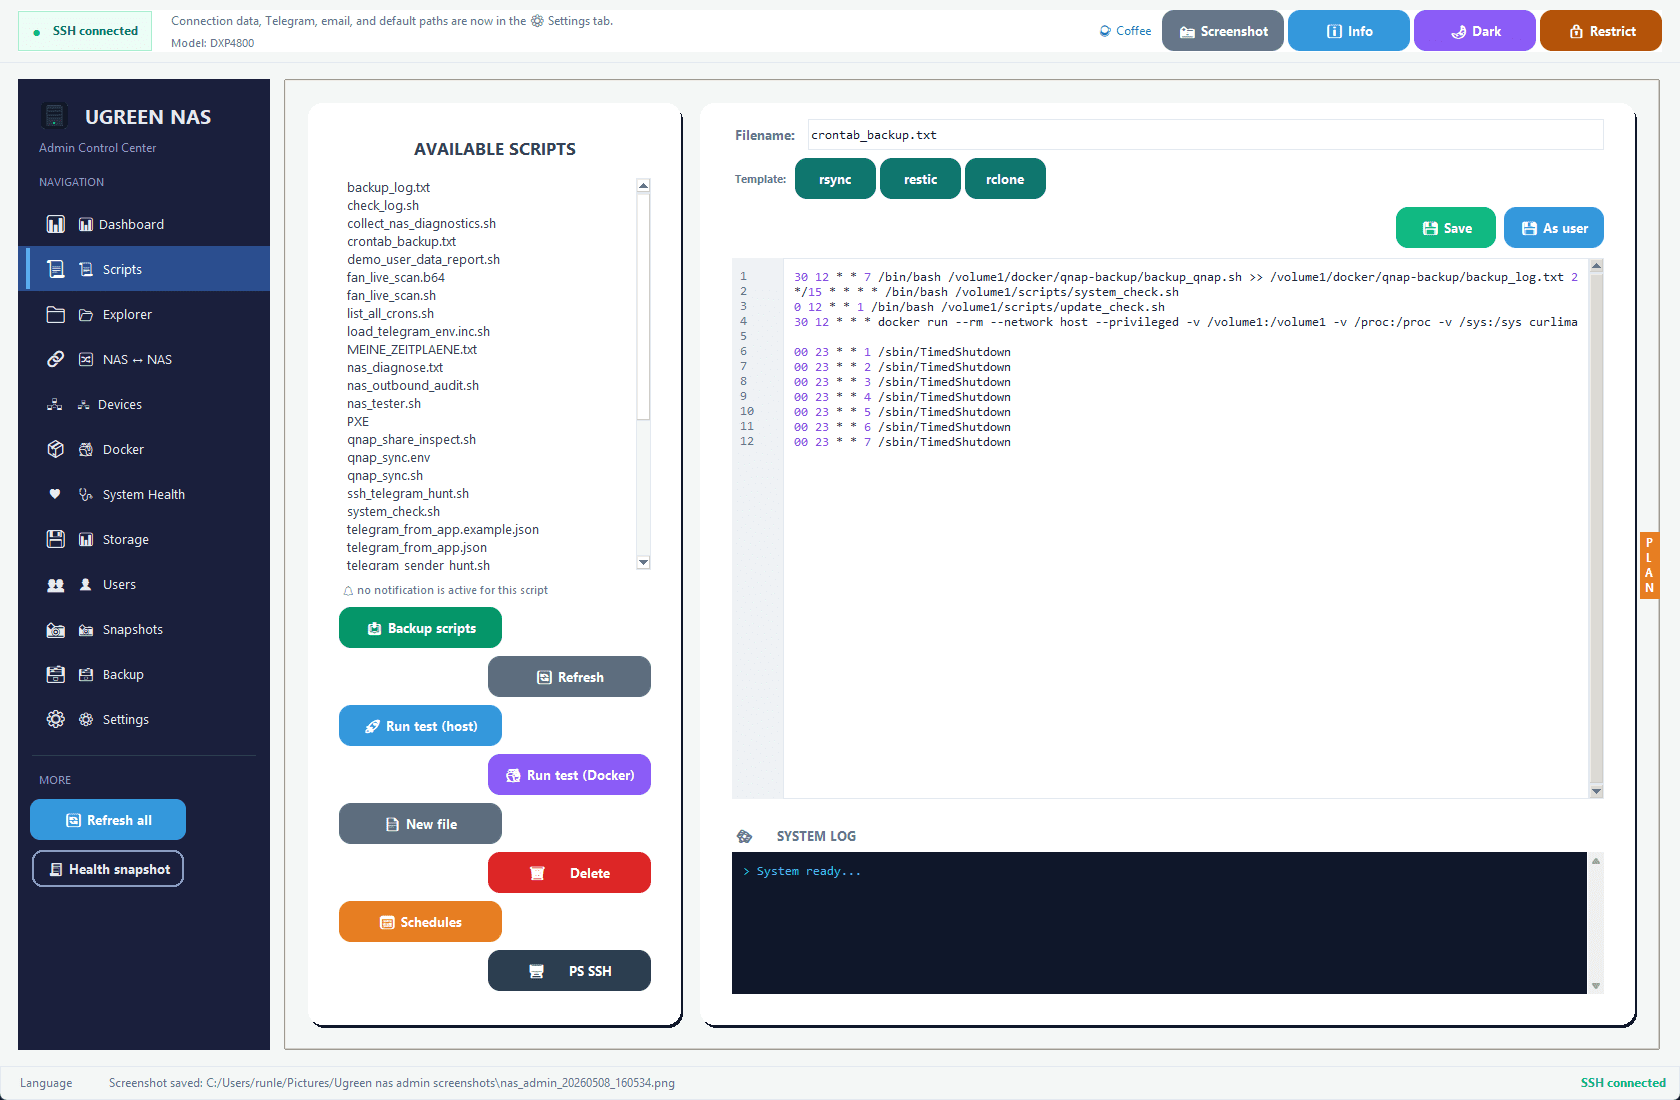Take a screenshot with Screenshot button

click(1223, 31)
